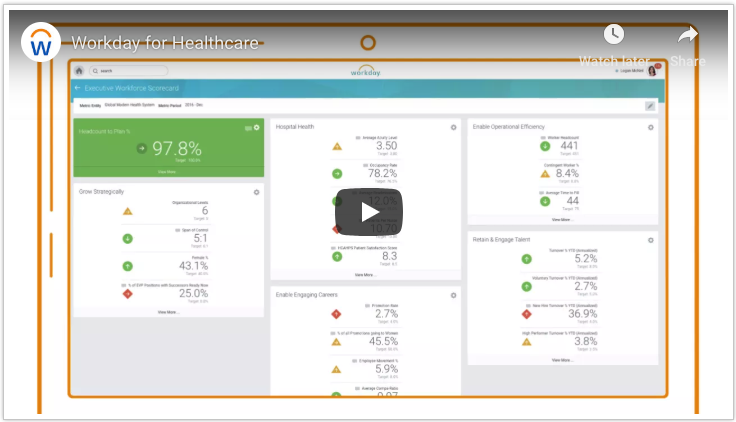Open the Workday channel logo
This screenshot has width=736, height=422.
tap(41, 42)
